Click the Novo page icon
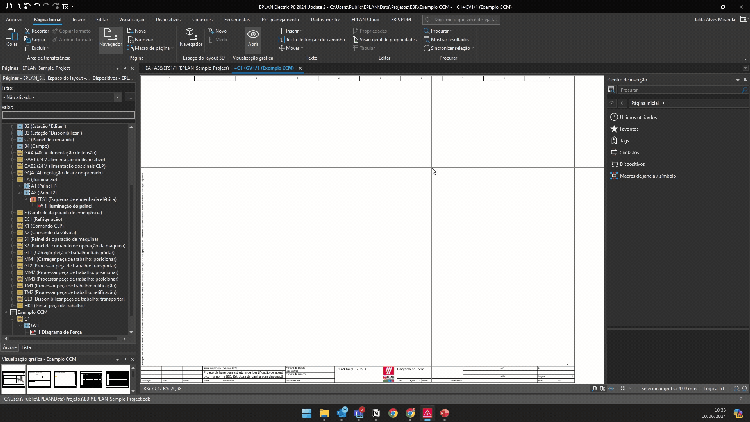This screenshot has height=422, width=750. (129, 31)
